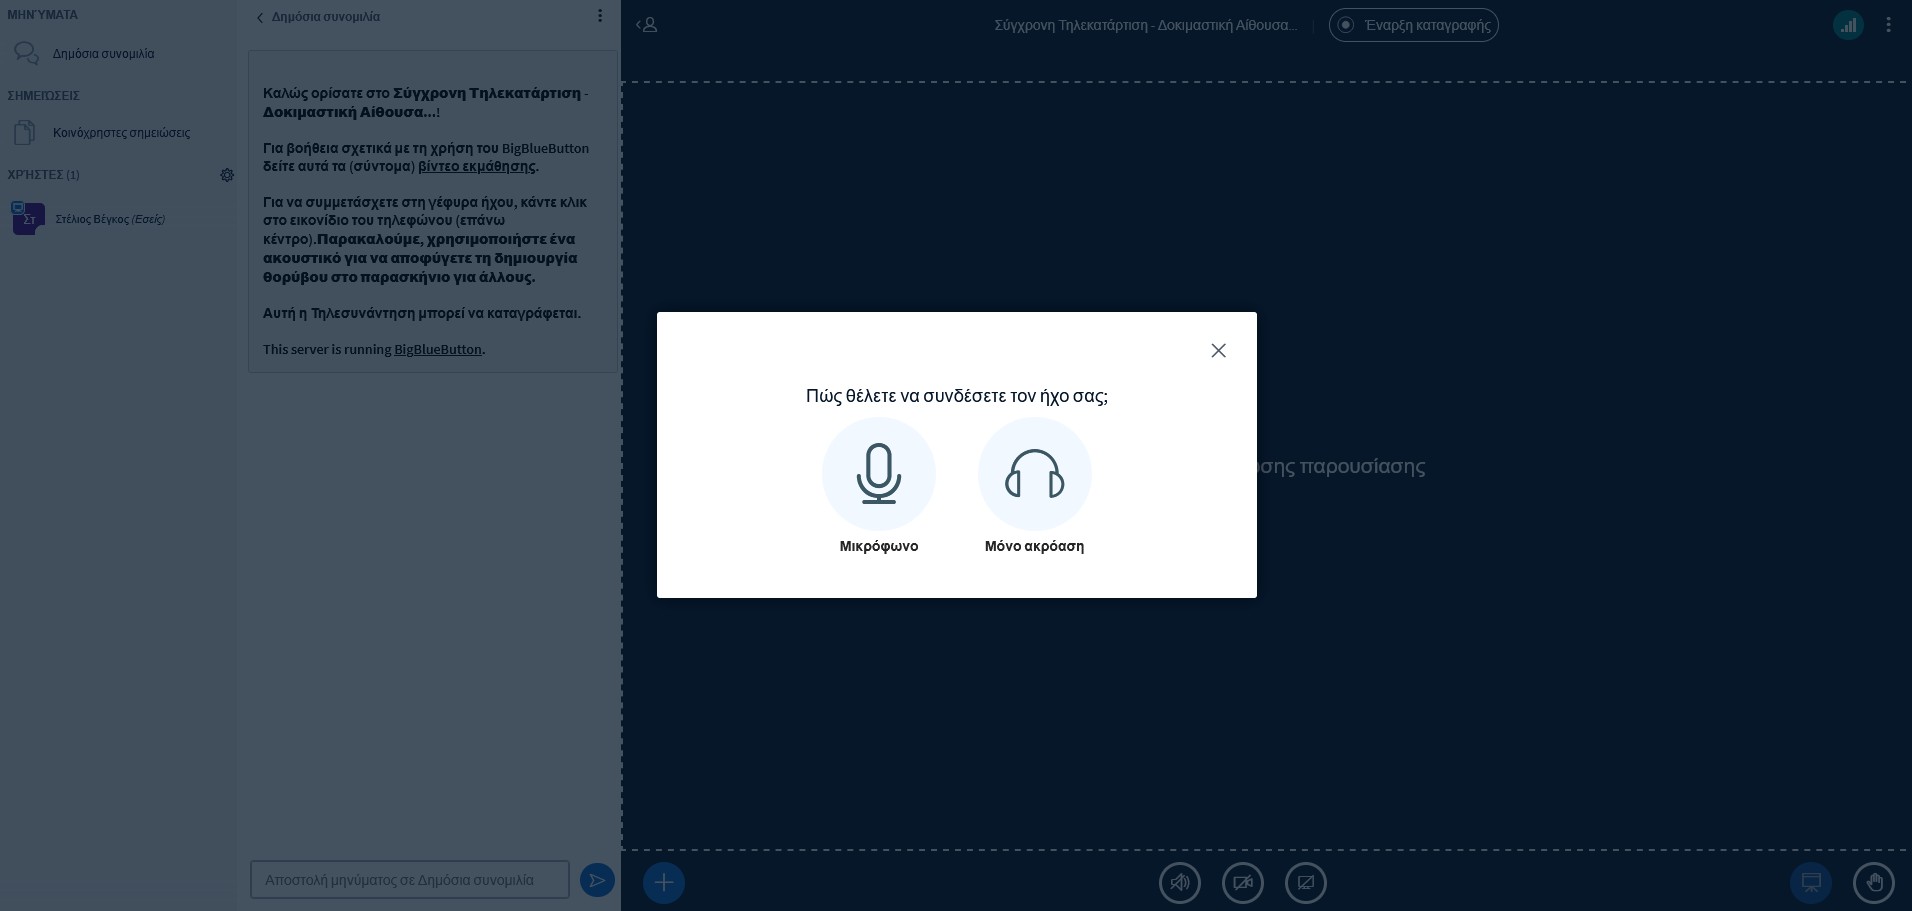Close the audio connection dialog
The image size is (1912, 911).
pos(1218,350)
